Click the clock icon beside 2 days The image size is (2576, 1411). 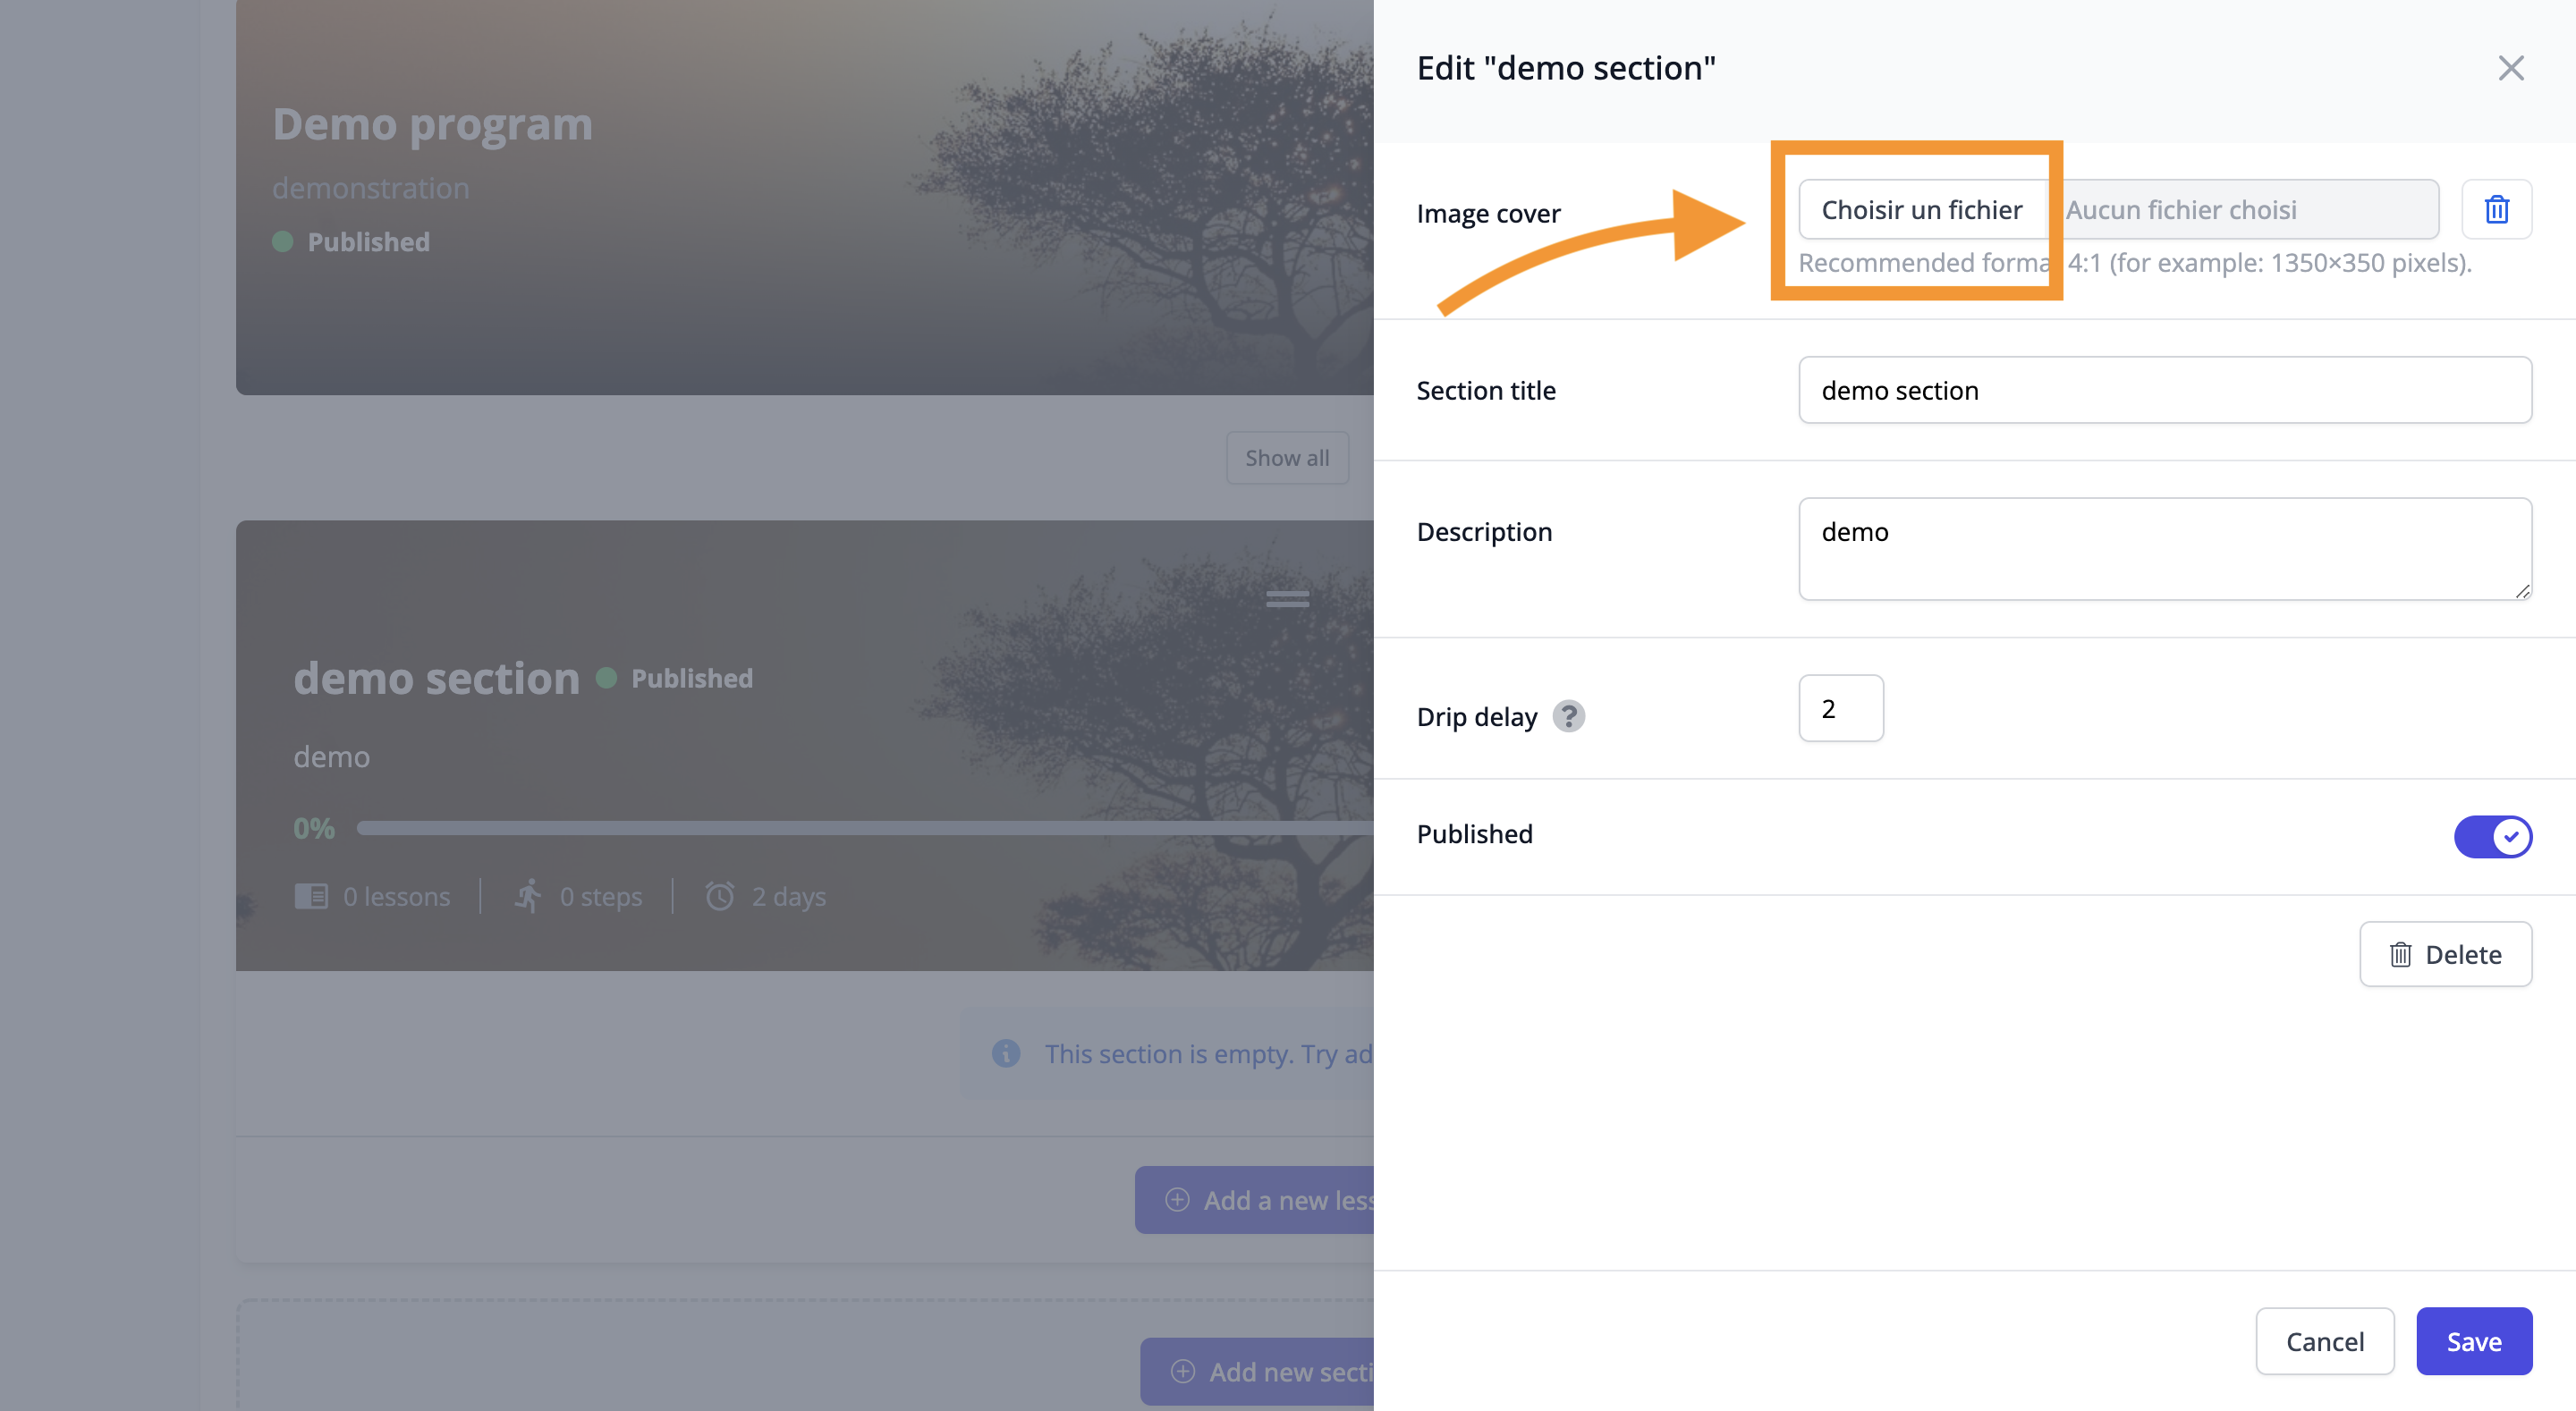tap(720, 896)
